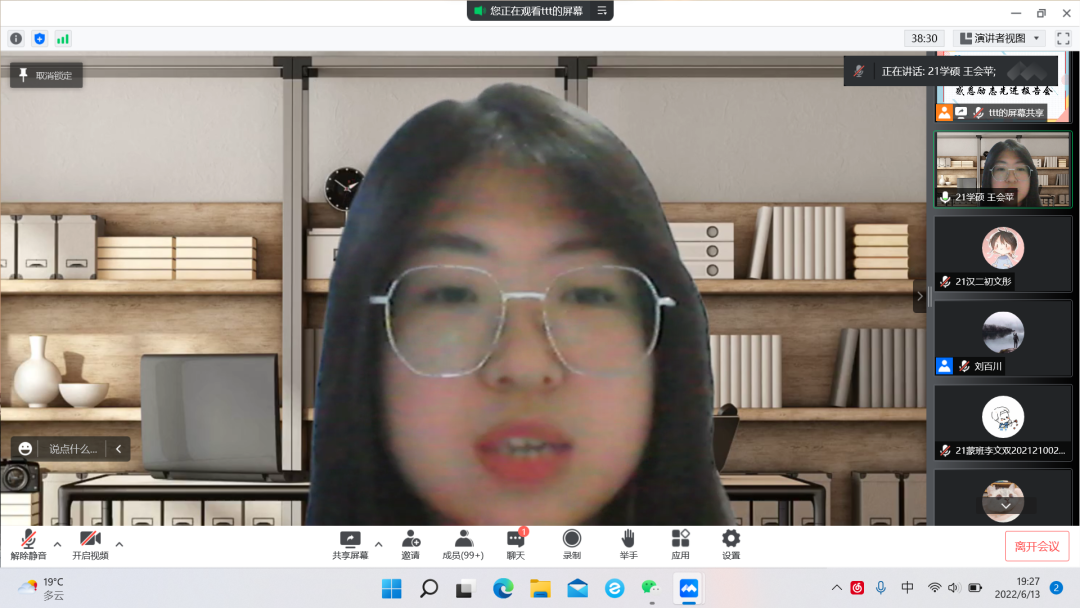Open the meeting info icon

click(x=16, y=39)
